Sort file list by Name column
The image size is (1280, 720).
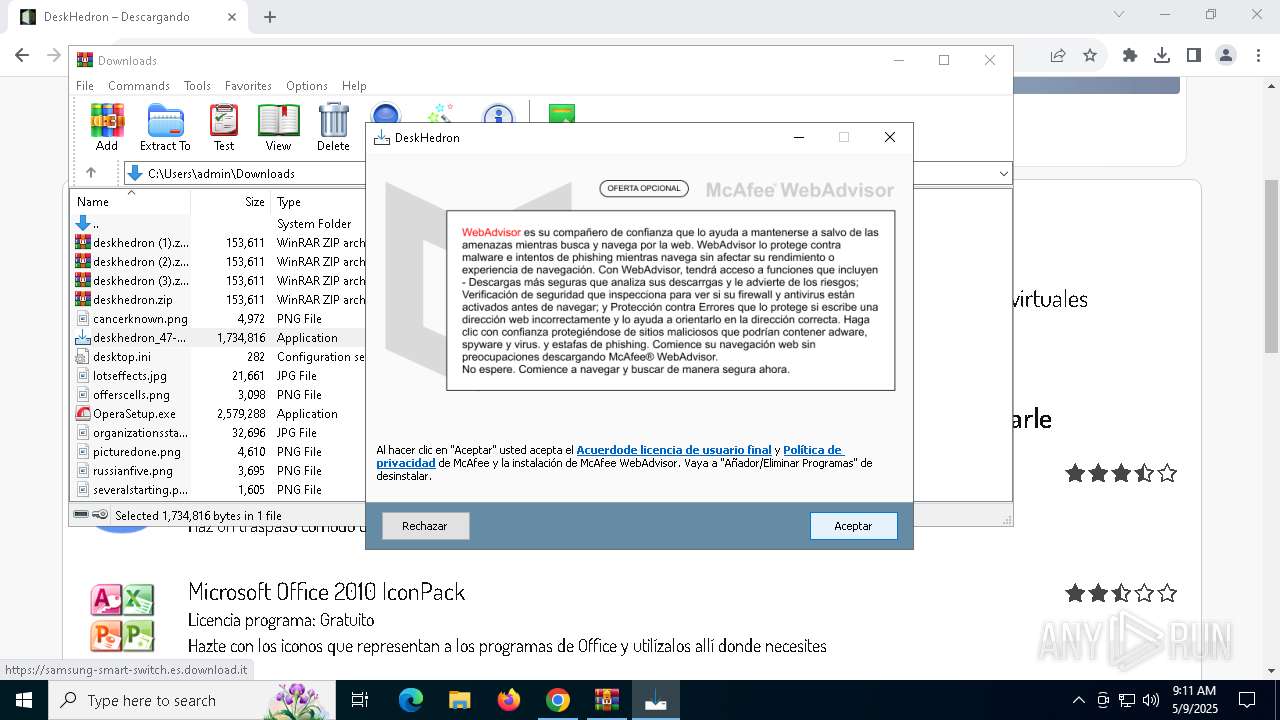[131, 201]
